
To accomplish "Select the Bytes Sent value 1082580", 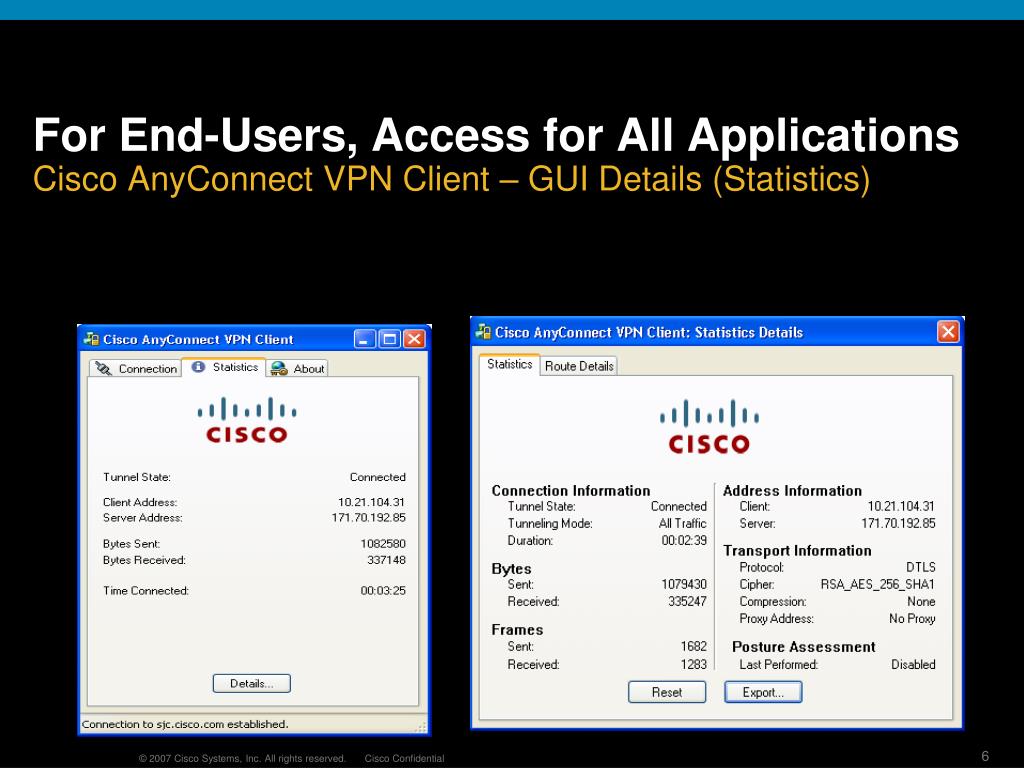I will [383, 543].
